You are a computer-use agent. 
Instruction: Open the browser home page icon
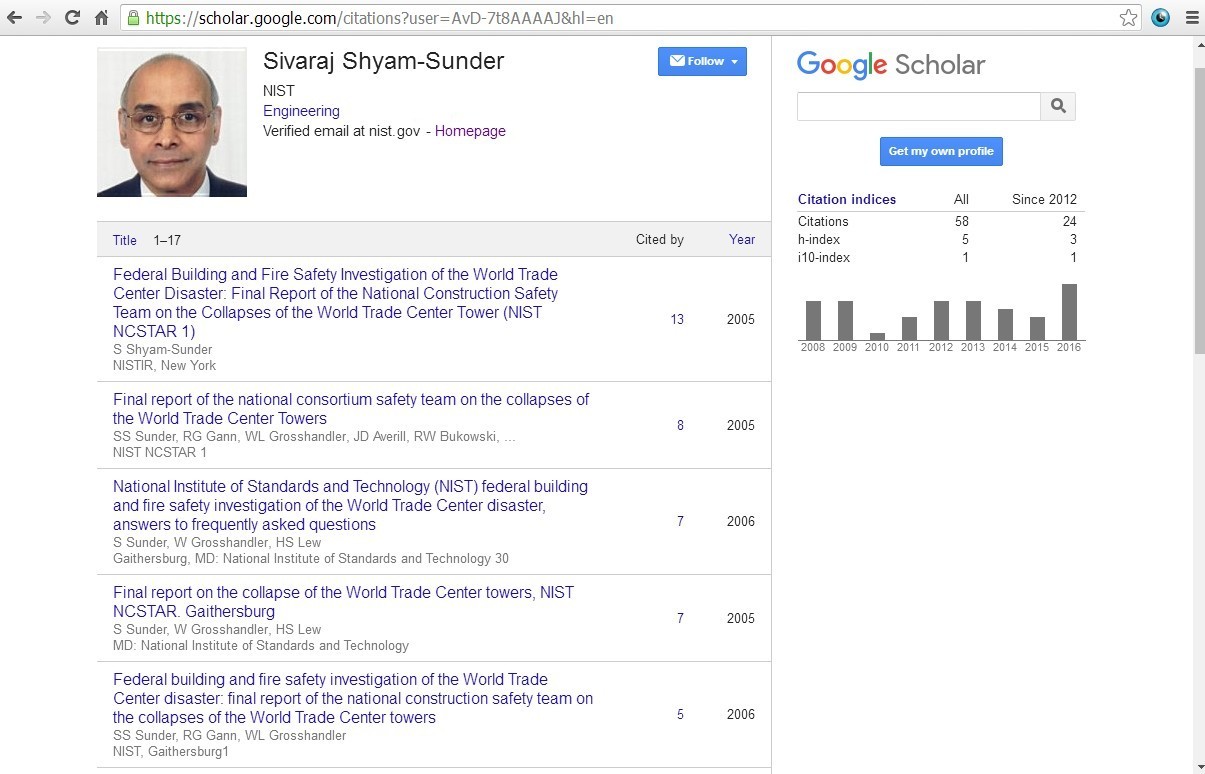pyautogui.click(x=101, y=17)
